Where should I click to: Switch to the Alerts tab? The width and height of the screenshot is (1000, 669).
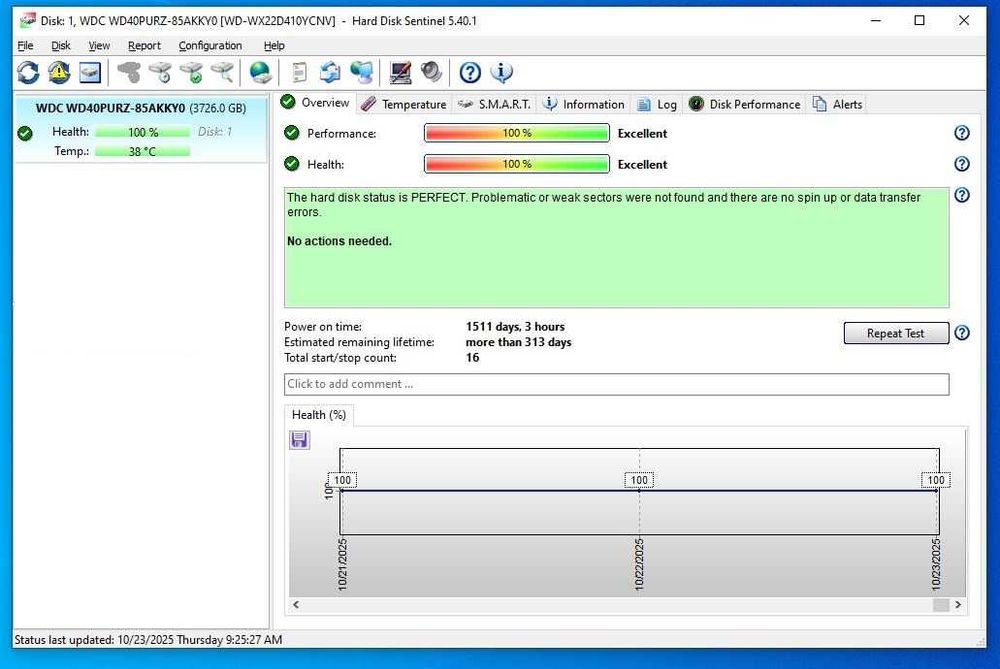837,104
